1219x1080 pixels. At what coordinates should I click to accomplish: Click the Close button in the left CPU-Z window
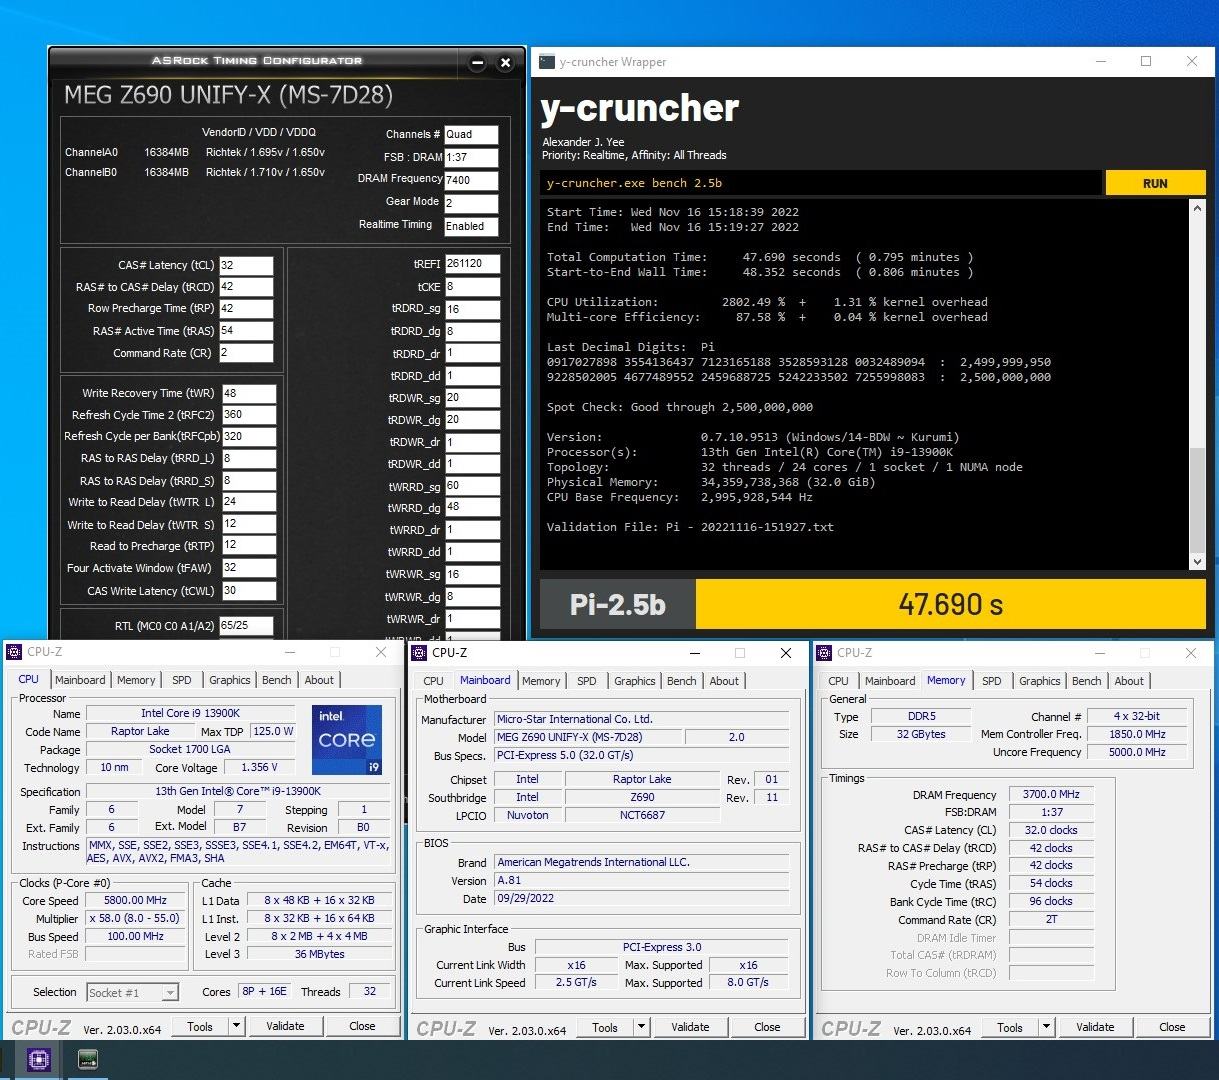(362, 1026)
